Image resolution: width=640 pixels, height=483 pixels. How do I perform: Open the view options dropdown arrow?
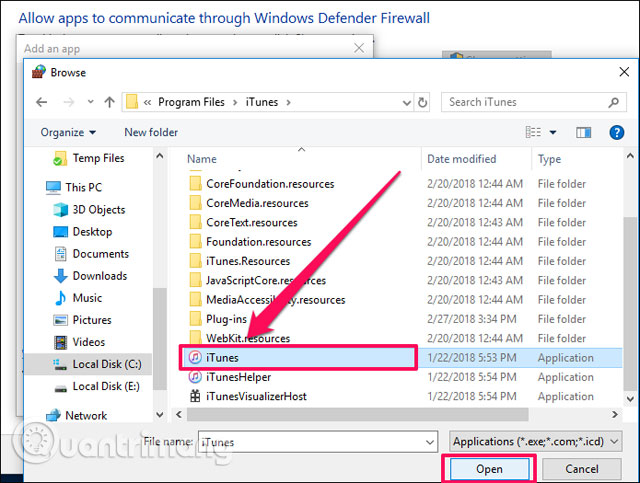click(x=553, y=132)
